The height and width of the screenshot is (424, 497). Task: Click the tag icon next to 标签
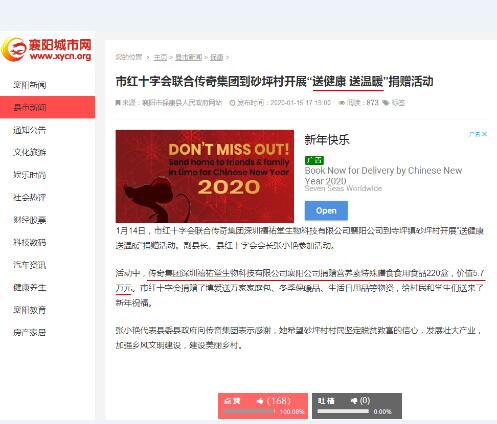386,103
